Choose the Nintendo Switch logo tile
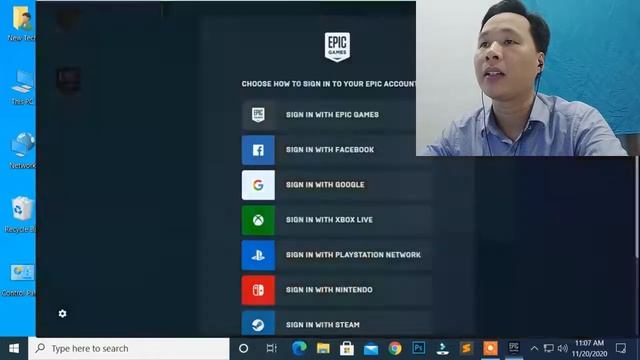 click(x=258, y=291)
